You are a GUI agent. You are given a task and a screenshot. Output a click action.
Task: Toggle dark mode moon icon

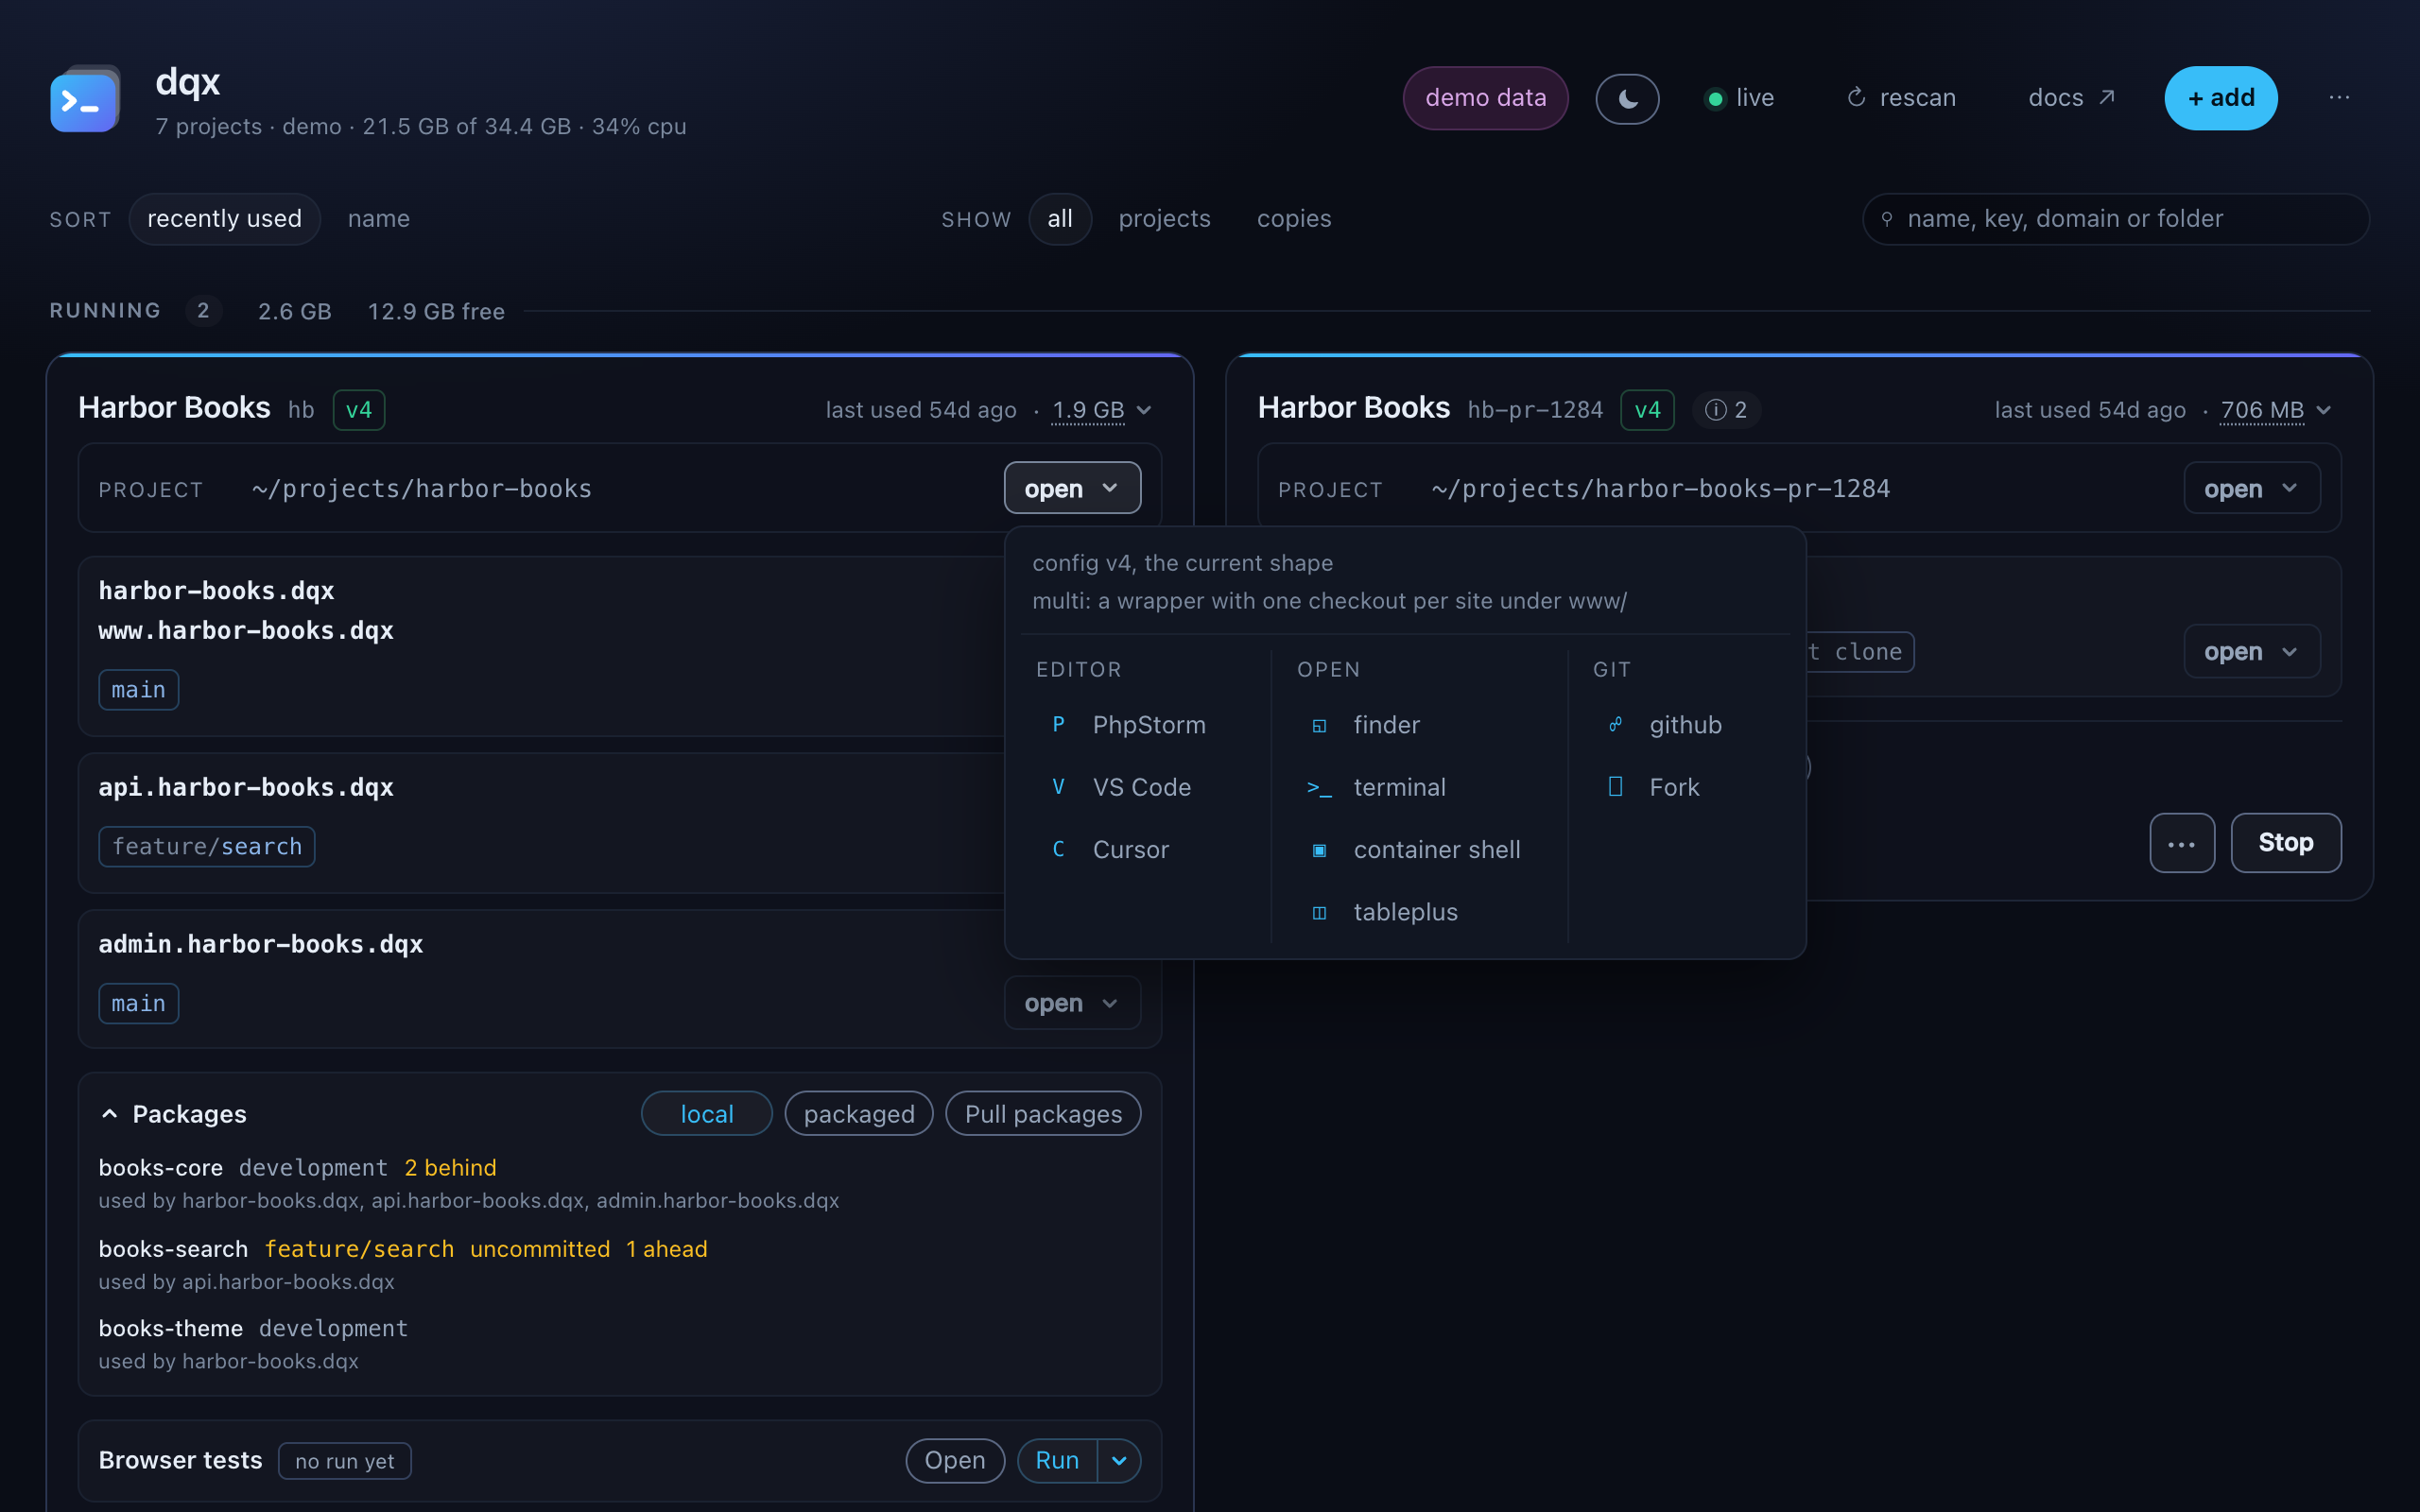(x=1627, y=98)
